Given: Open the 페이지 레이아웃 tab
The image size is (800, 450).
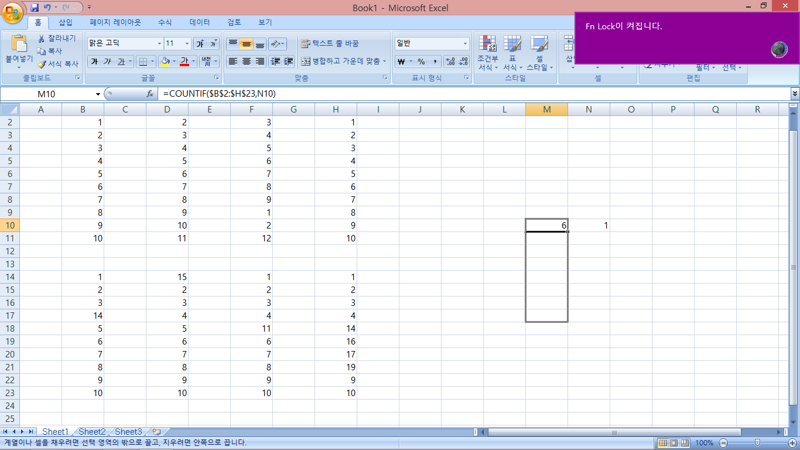Looking at the screenshot, I should coord(115,22).
